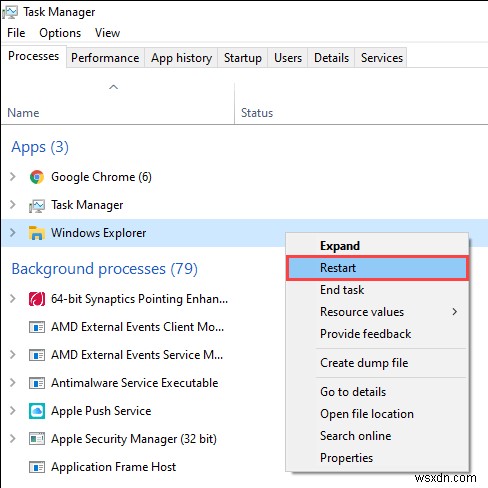Choose Properties in context menu

pyautogui.click(x=377, y=458)
